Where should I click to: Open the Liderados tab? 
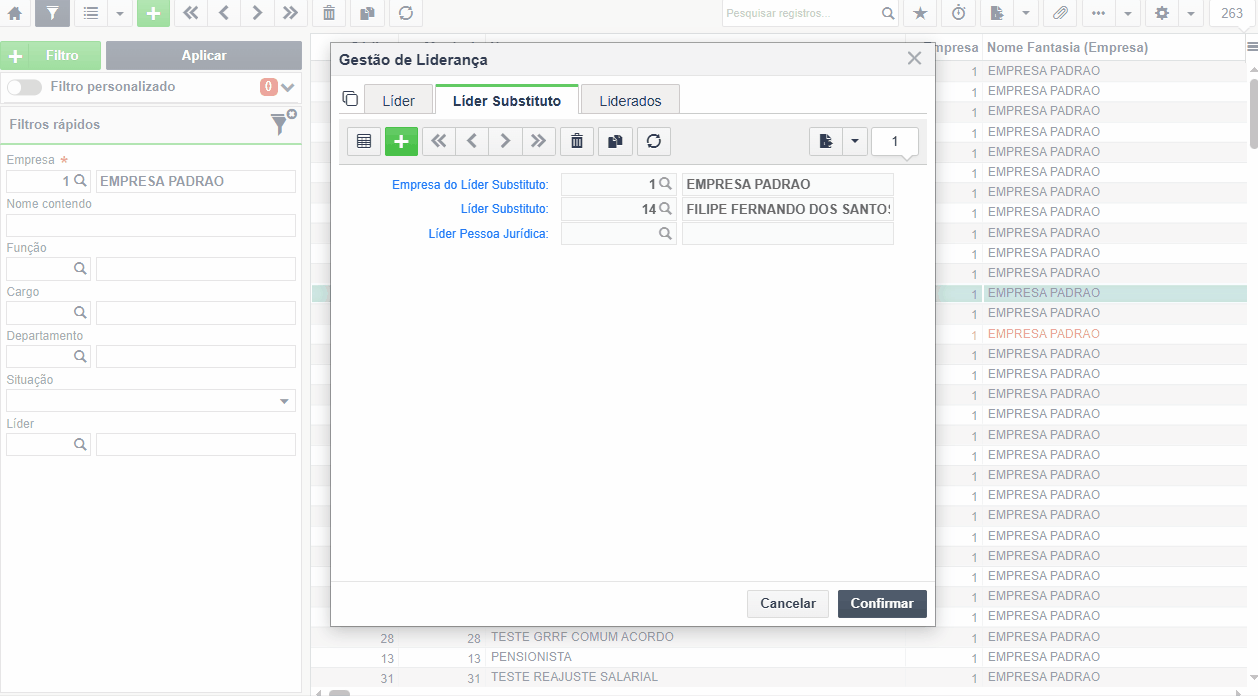630,100
